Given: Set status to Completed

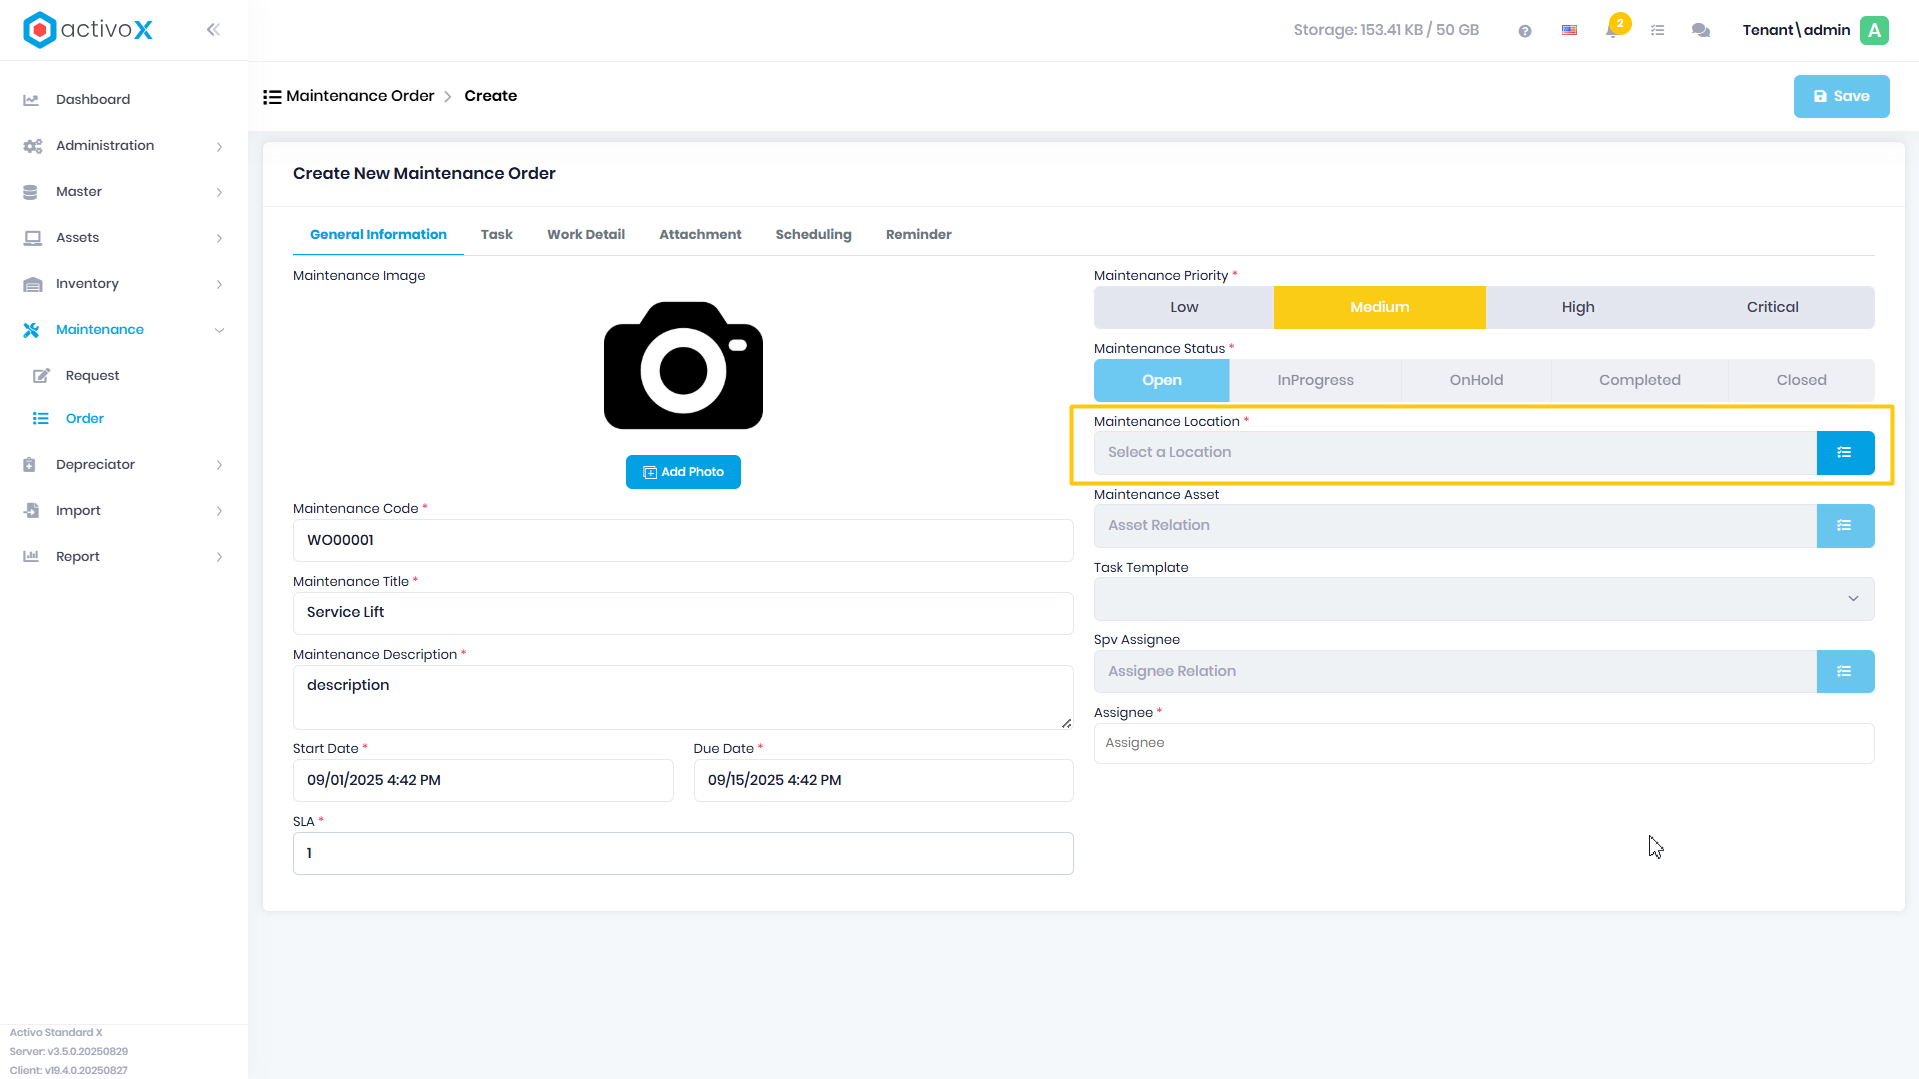Looking at the screenshot, I should pos(1639,381).
